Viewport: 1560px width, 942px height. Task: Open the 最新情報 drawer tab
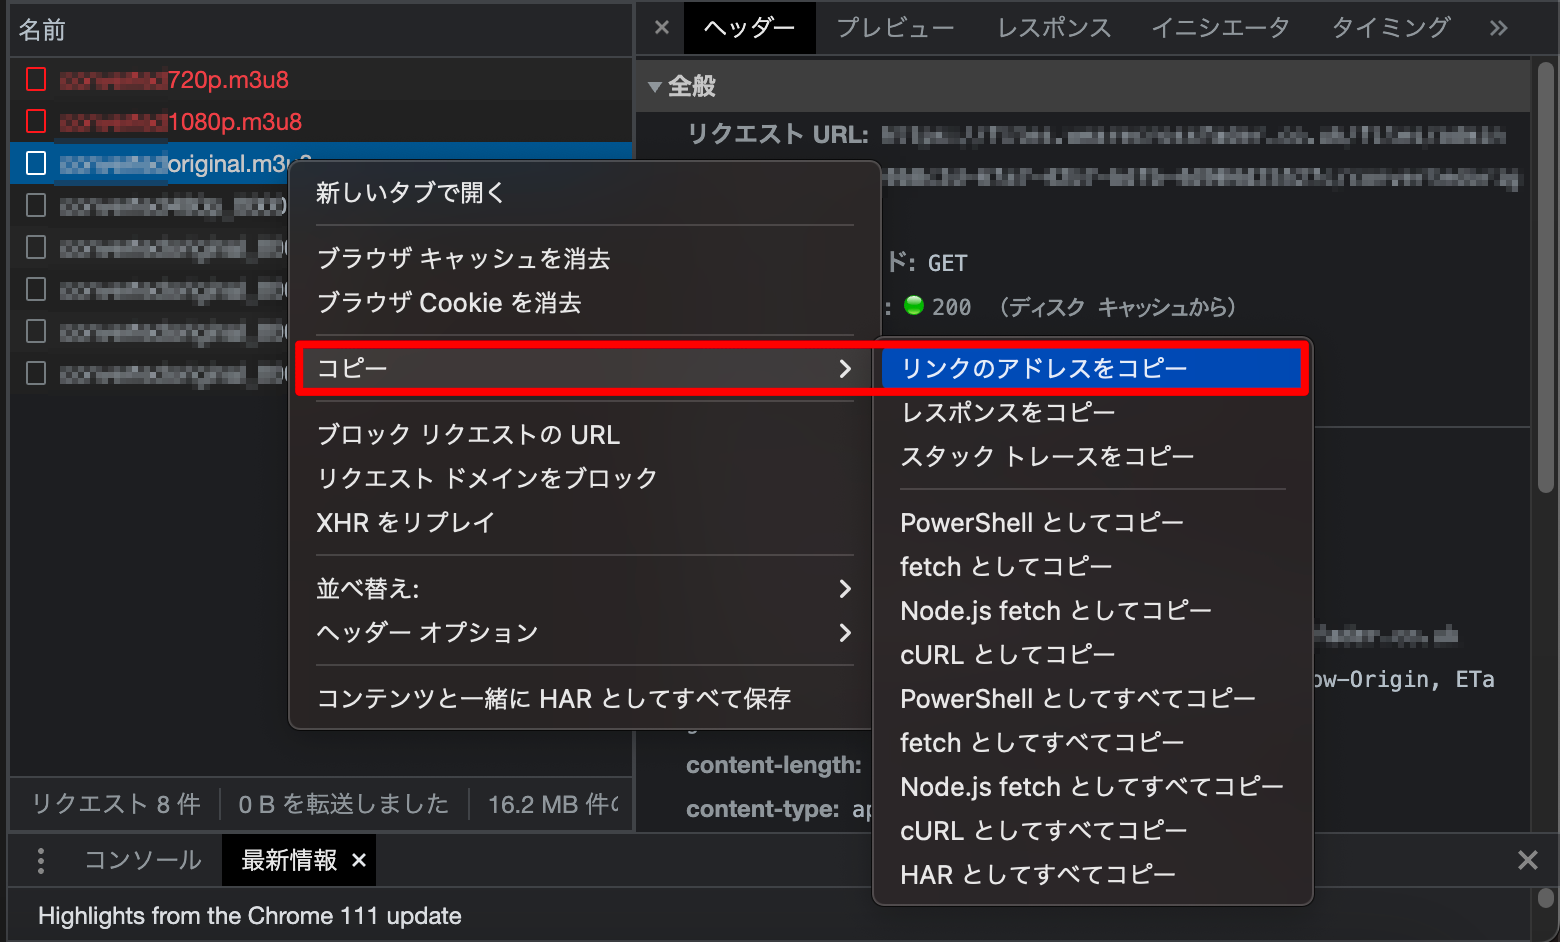coord(289,860)
